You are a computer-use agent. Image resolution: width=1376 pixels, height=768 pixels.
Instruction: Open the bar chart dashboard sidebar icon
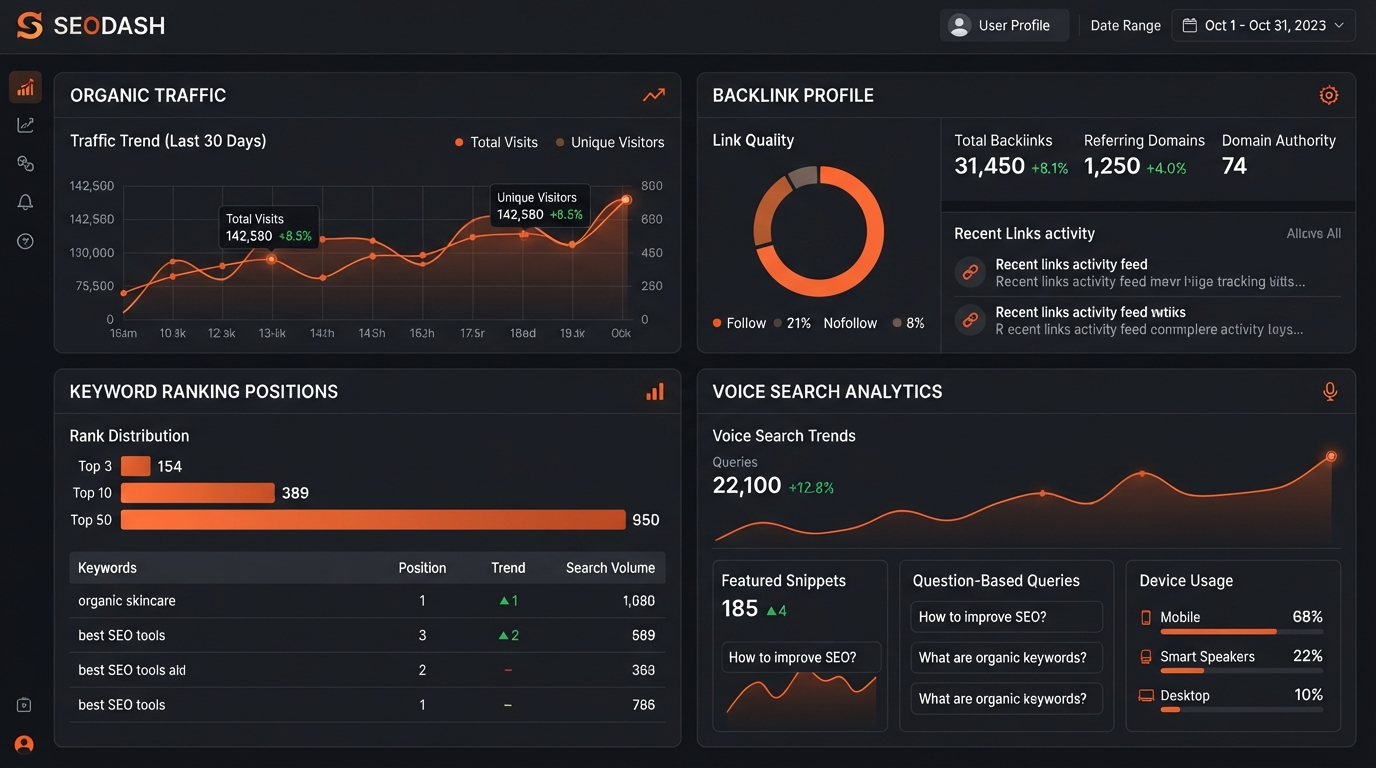tap(25, 88)
